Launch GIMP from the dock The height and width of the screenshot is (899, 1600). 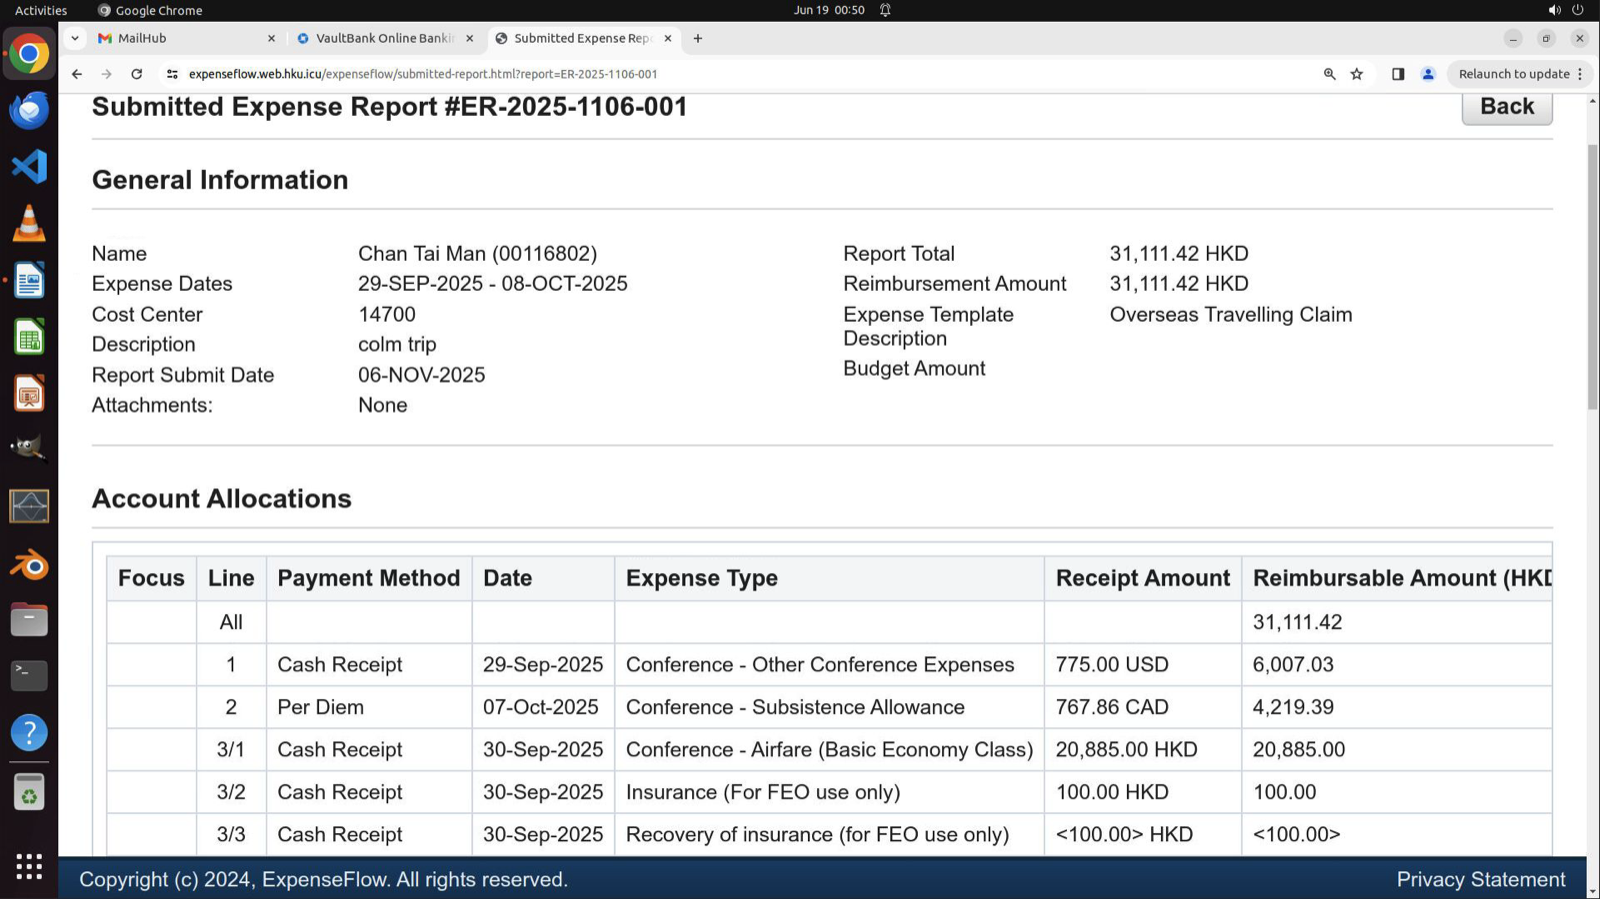(x=29, y=448)
